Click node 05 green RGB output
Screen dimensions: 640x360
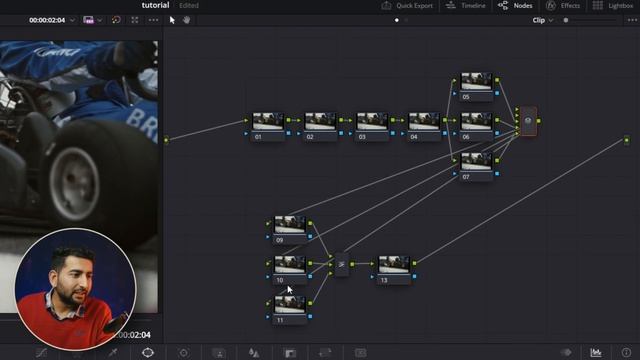(497, 80)
